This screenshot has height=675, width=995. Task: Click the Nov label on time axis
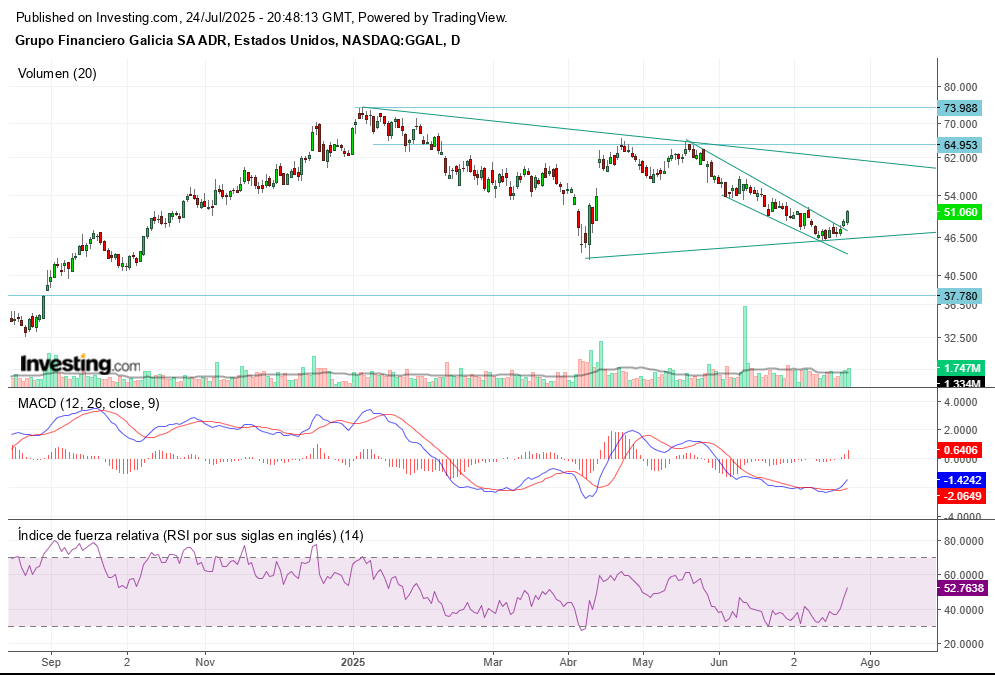[204, 662]
